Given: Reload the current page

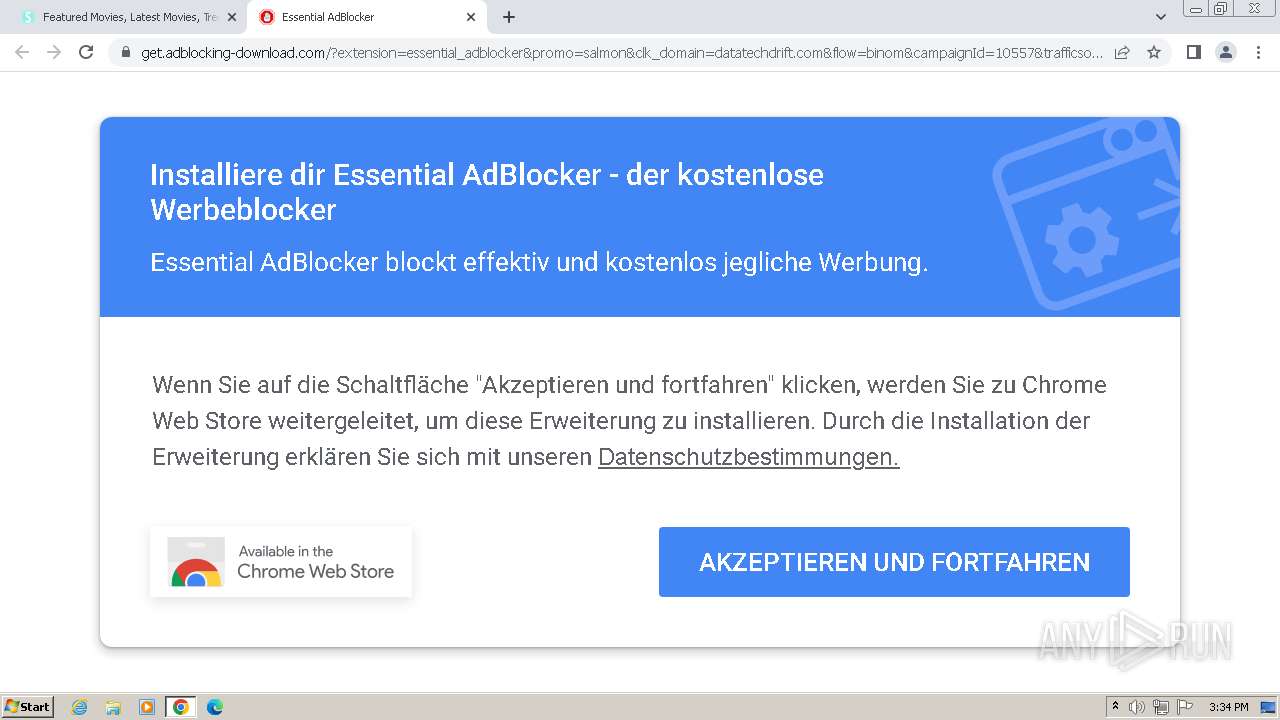Looking at the screenshot, I should 86,52.
